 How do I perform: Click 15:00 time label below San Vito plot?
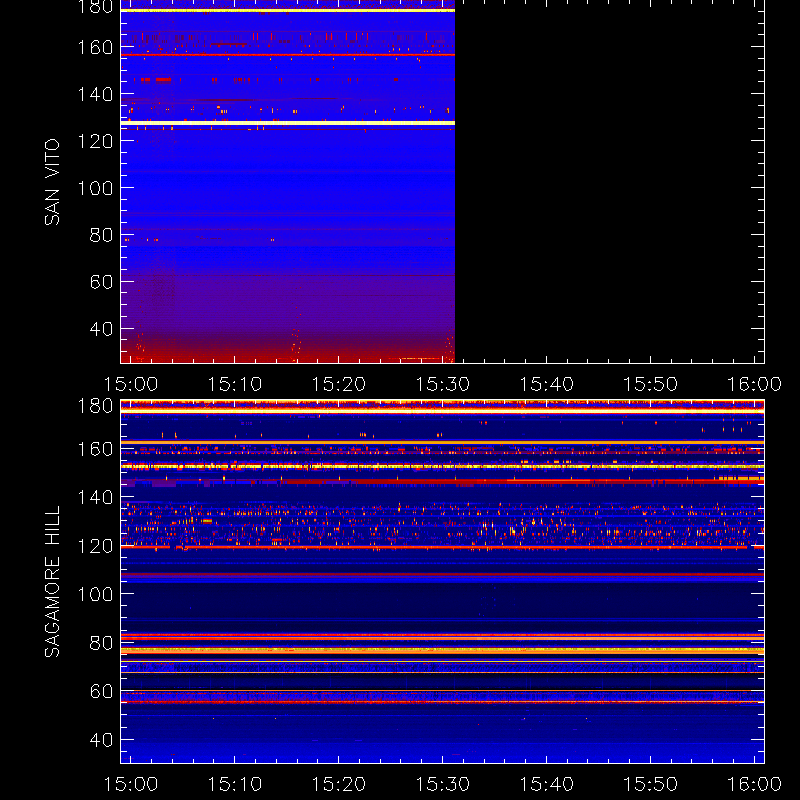pyautogui.click(x=131, y=384)
